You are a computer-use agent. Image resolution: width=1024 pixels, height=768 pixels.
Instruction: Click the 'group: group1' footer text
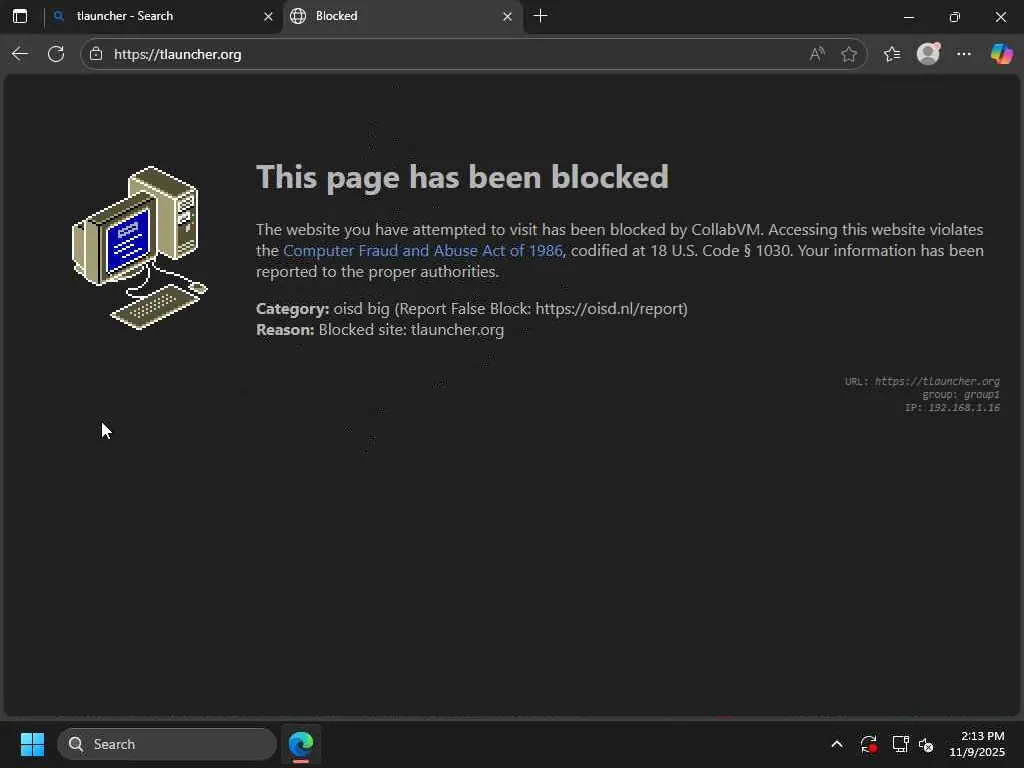(x=961, y=394)
